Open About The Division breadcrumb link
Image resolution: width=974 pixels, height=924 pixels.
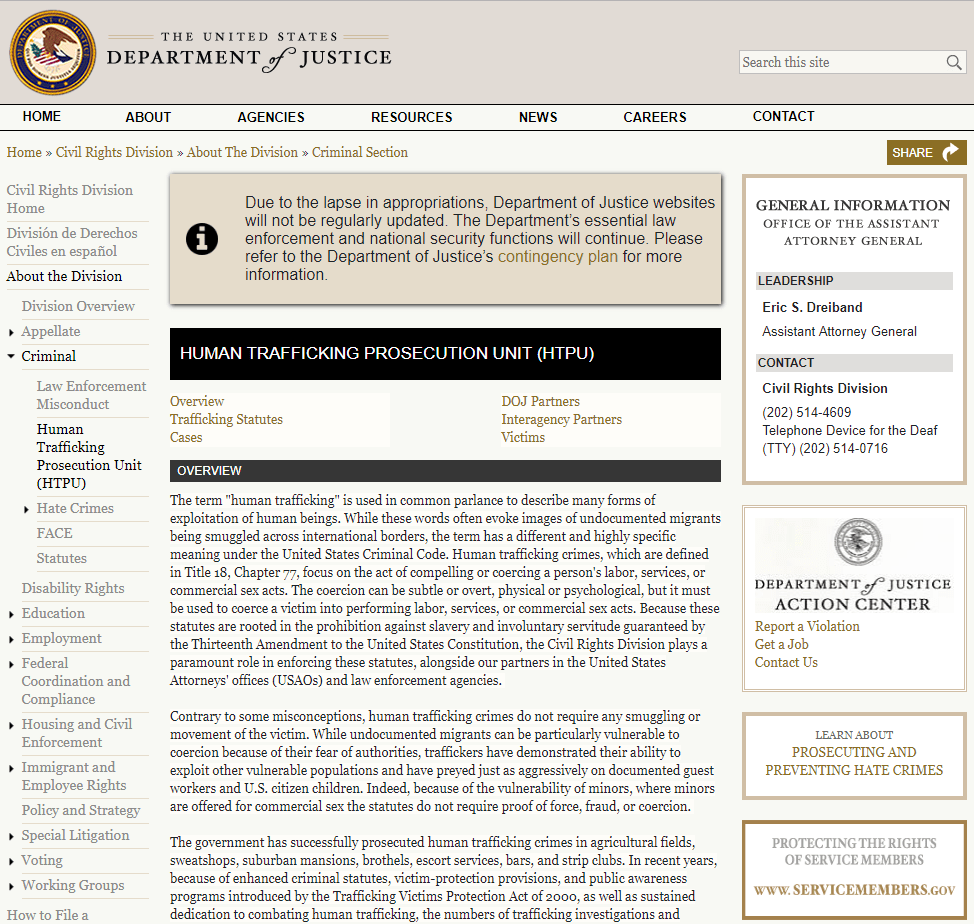[x=242, y=153]
